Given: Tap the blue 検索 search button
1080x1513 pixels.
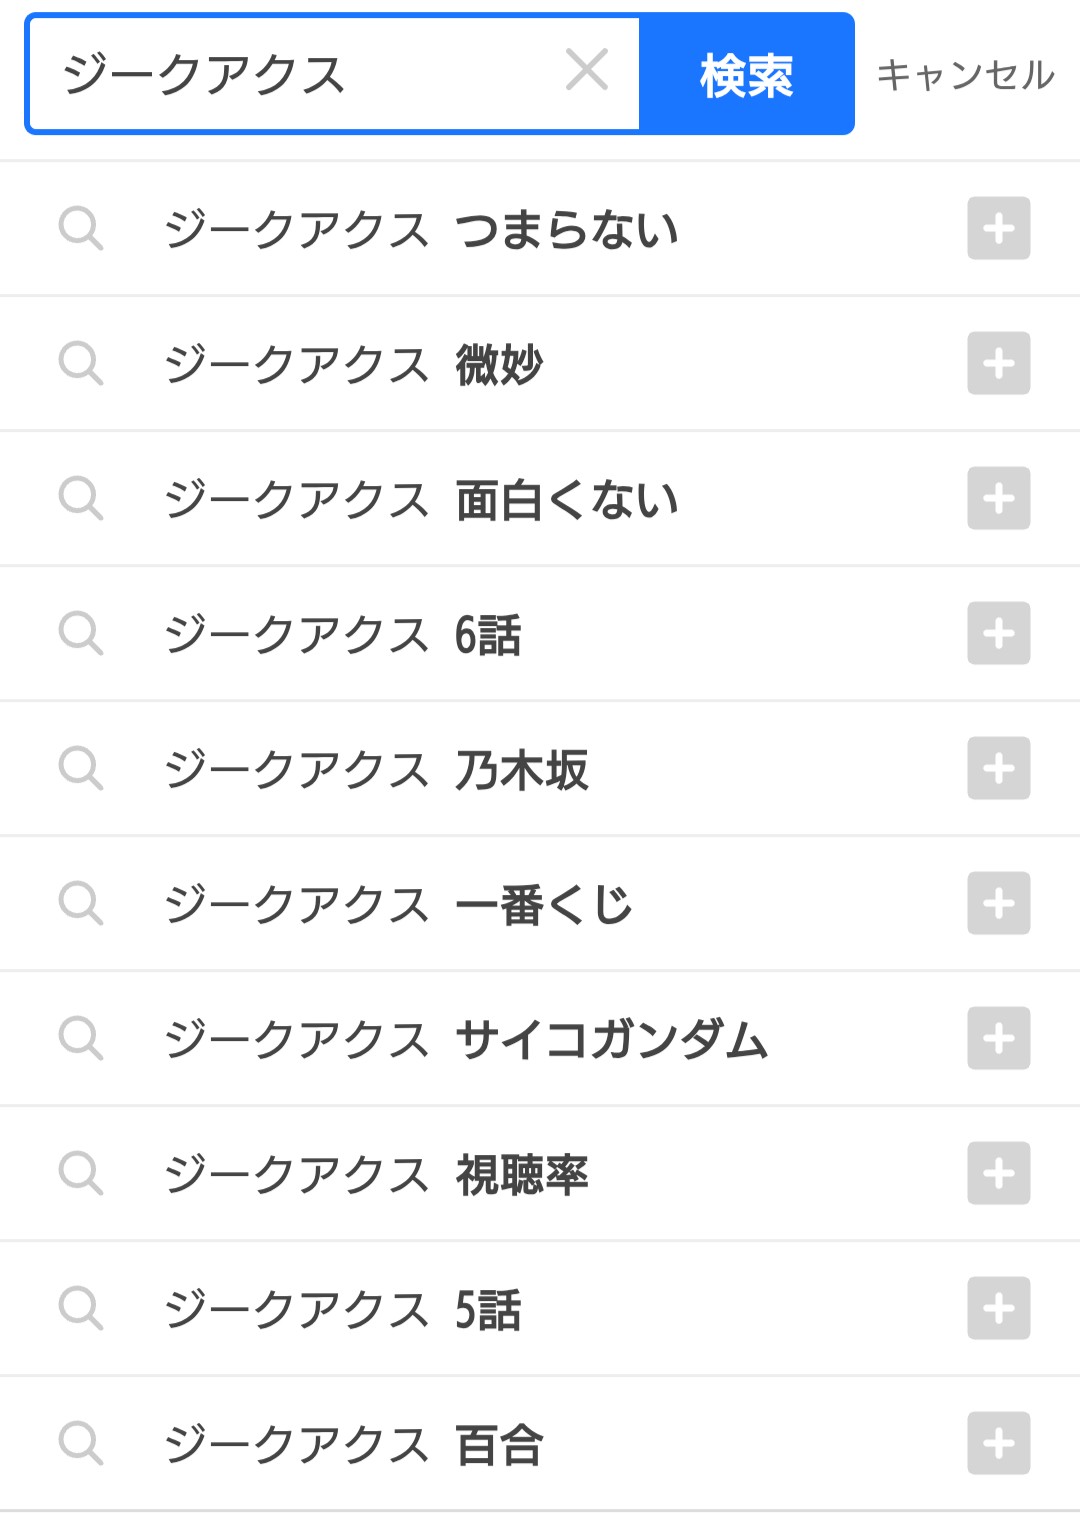Looking at the screenshot, I should [x=746, y=74].
